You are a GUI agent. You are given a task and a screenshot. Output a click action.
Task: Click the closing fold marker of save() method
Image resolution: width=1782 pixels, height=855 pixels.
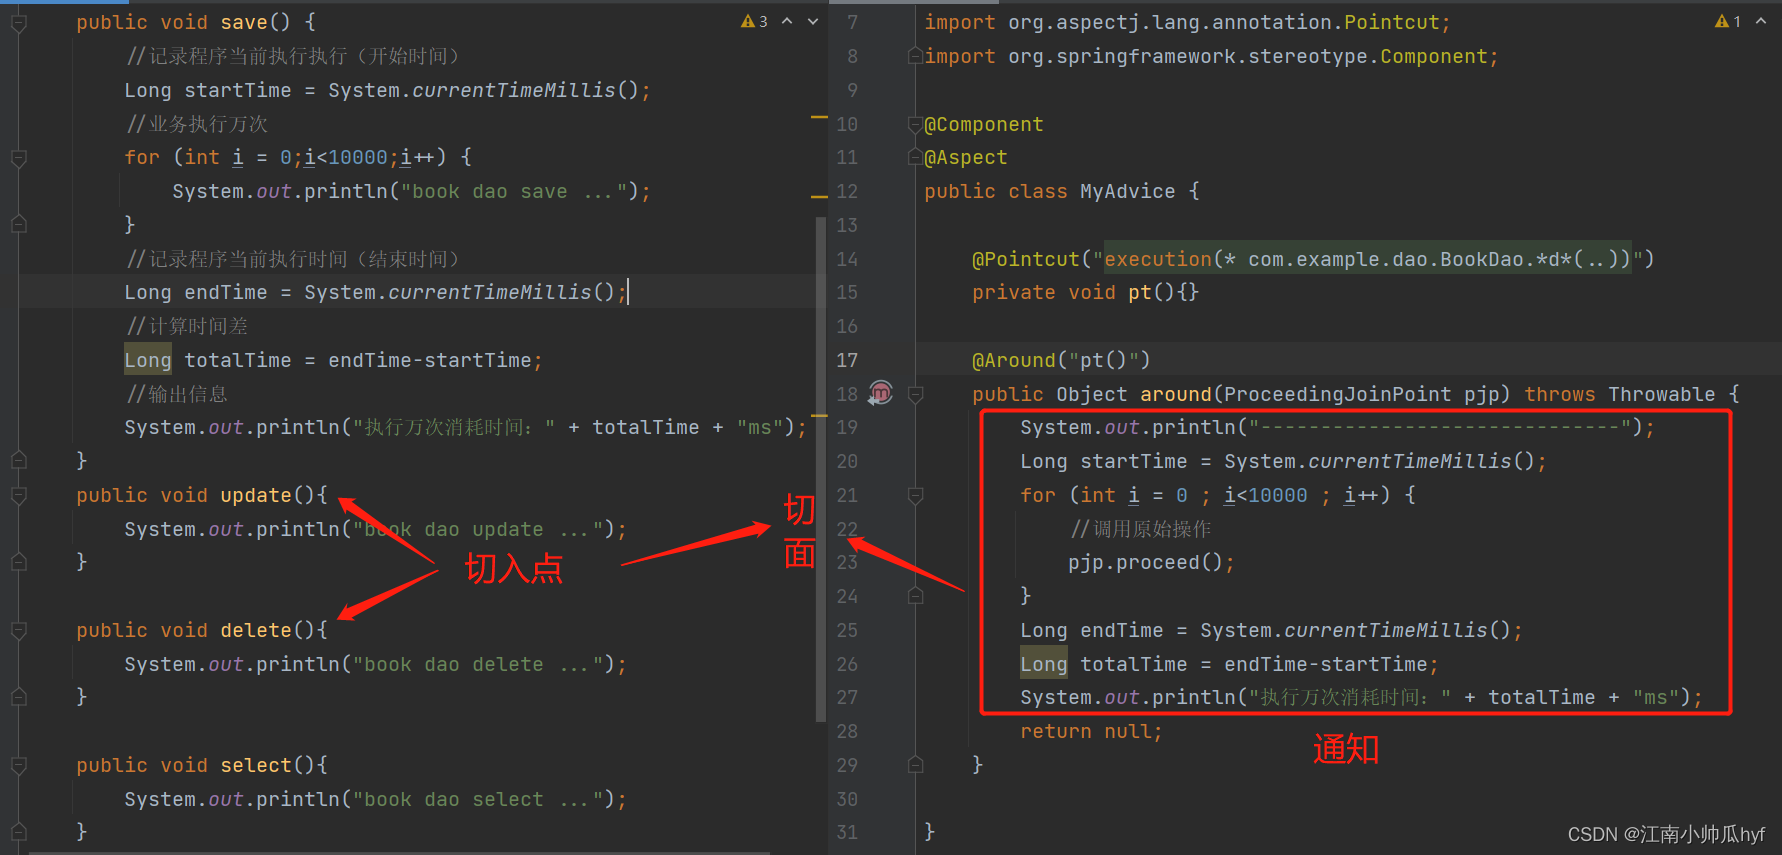19,460
